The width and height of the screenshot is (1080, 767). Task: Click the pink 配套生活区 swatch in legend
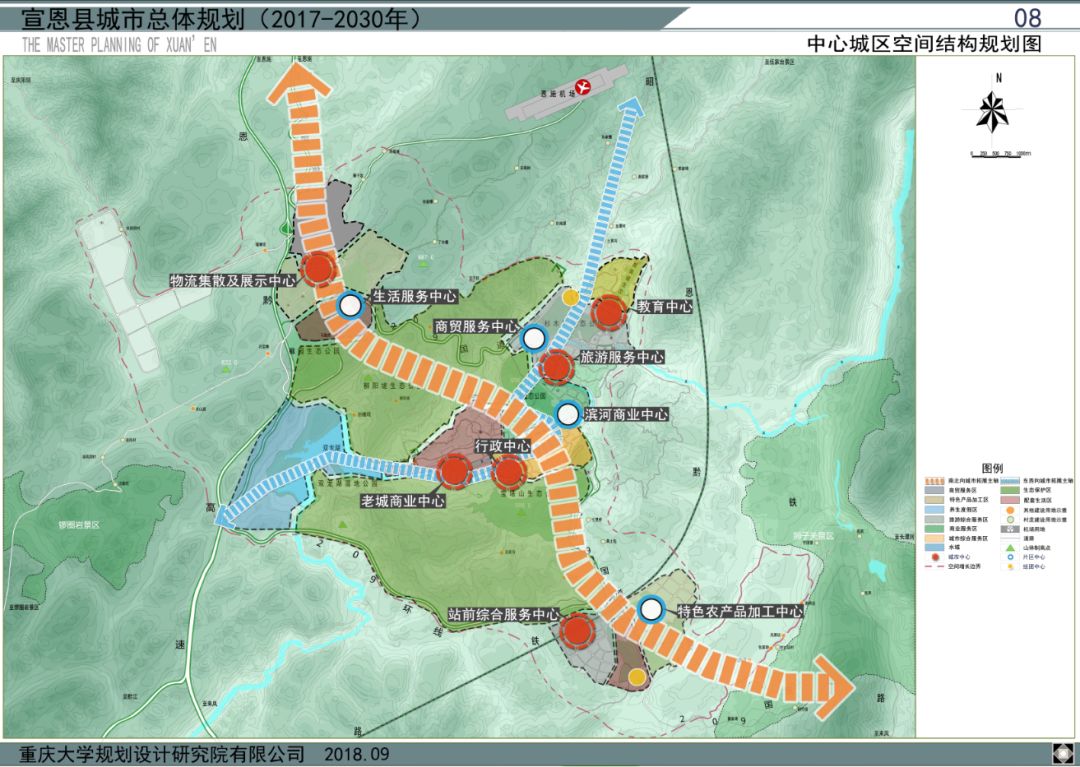tap(1010, 500)
